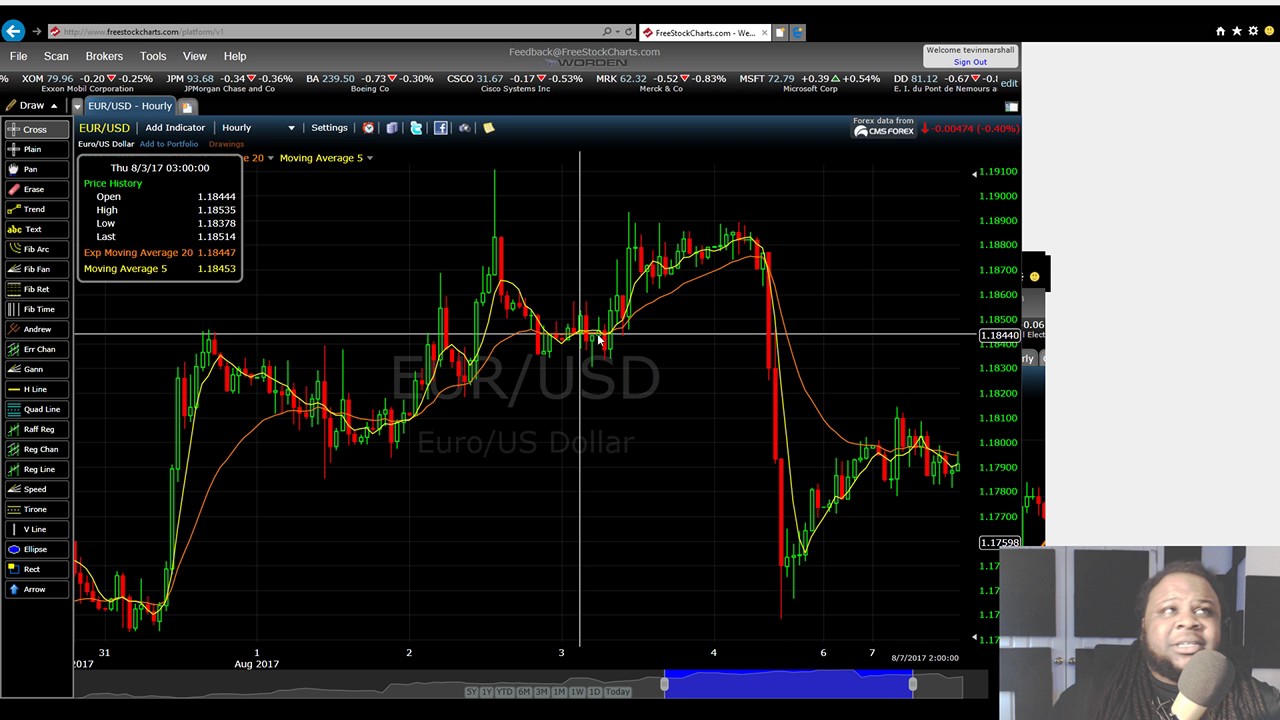Click the Sign Out link
This screenshot has width=1280, height=720.
click(970, 62)
